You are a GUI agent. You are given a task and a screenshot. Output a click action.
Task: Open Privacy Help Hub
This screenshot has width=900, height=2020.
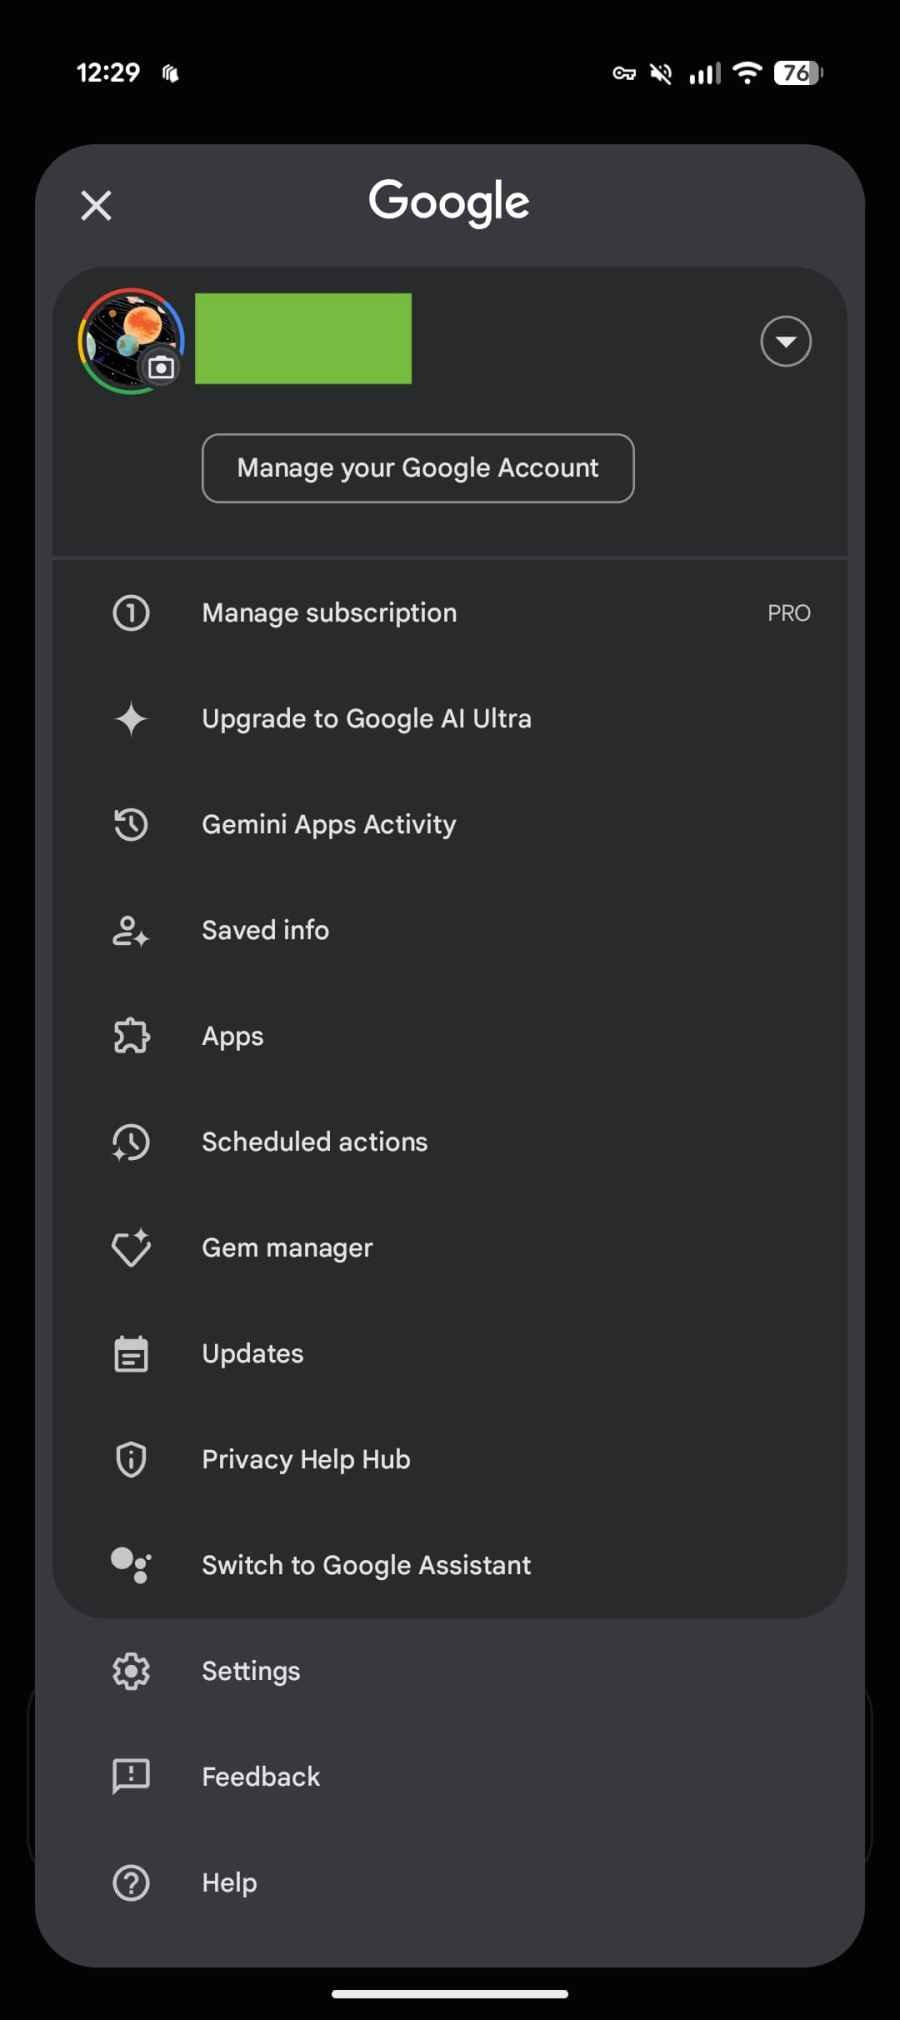point(450,1459)
